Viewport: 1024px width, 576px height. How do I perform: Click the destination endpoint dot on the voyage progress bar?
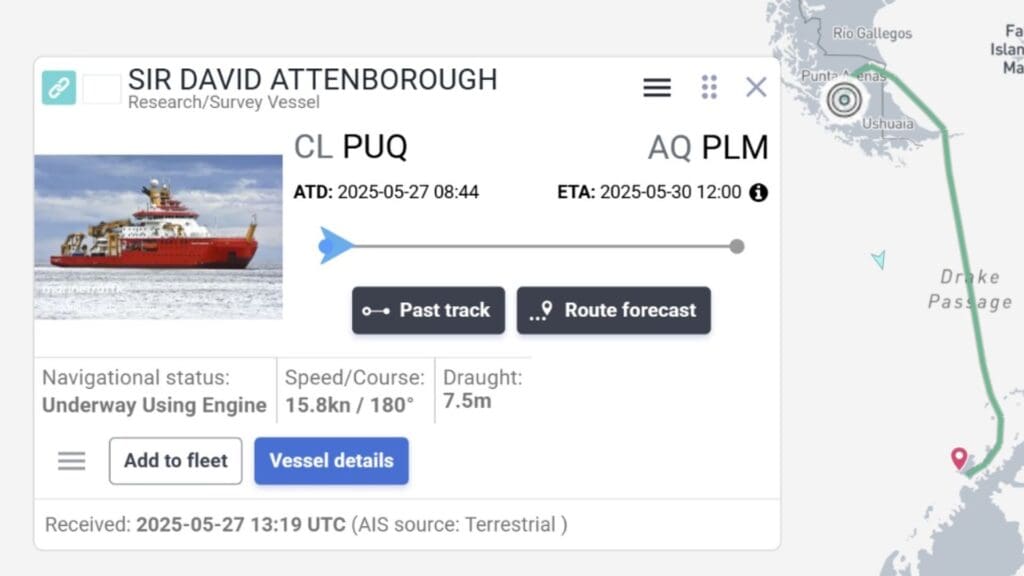click(x=737, y=246)
